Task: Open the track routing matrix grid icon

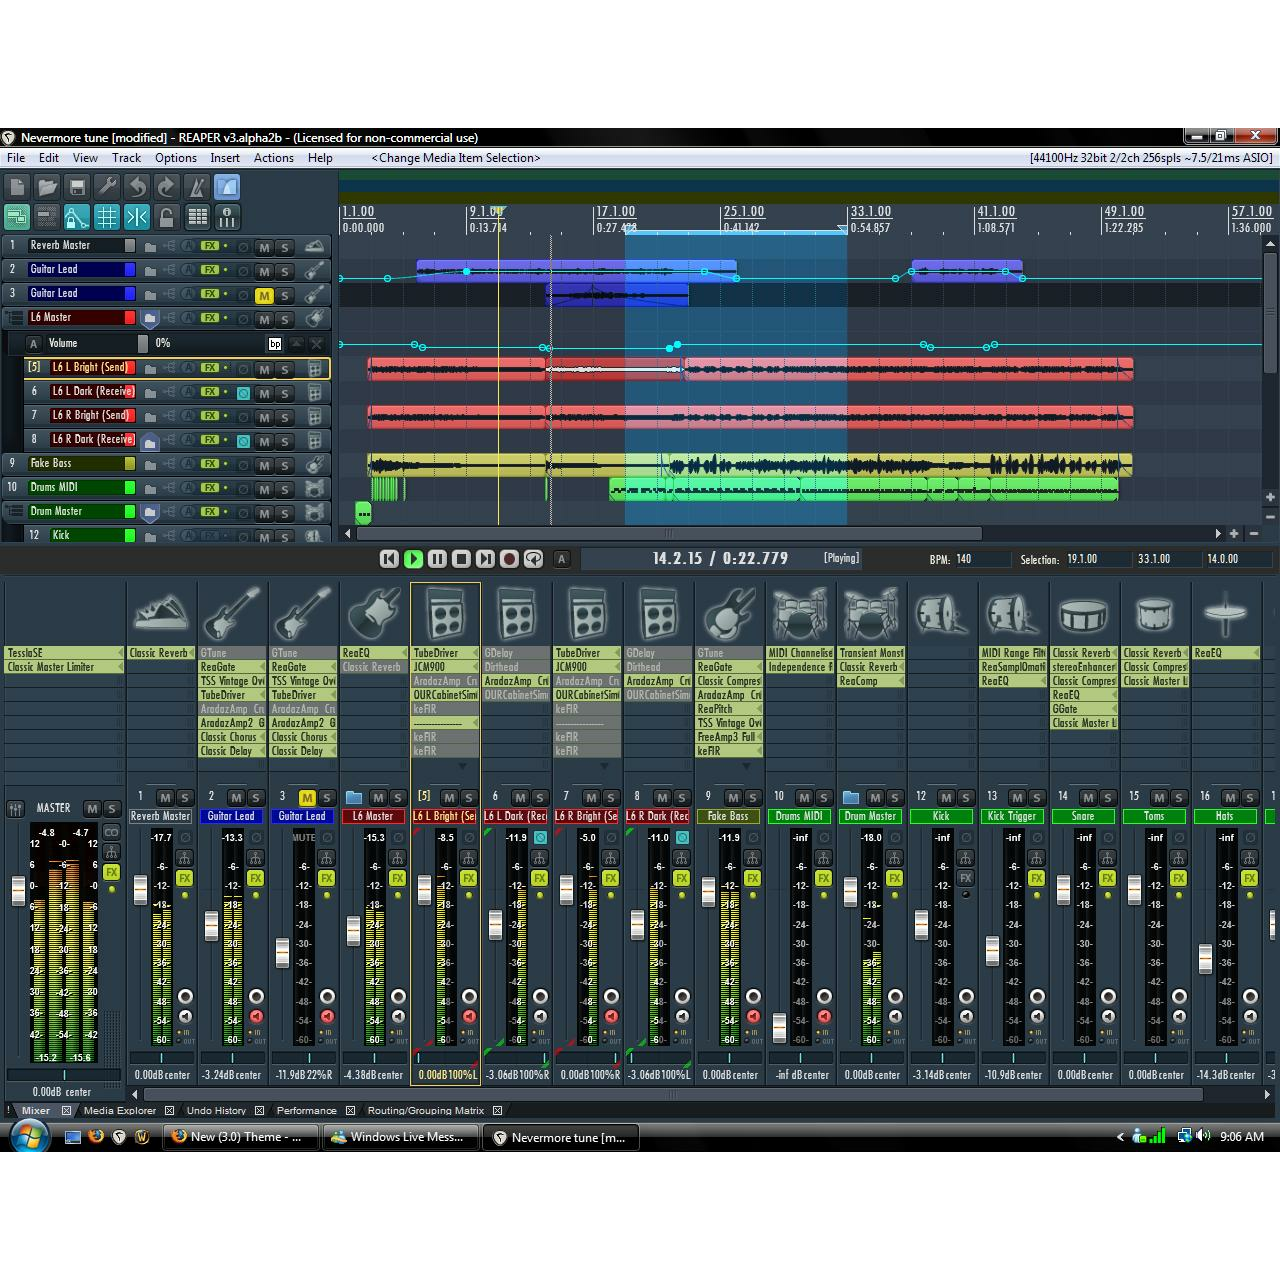Action: tap(197, 217)
